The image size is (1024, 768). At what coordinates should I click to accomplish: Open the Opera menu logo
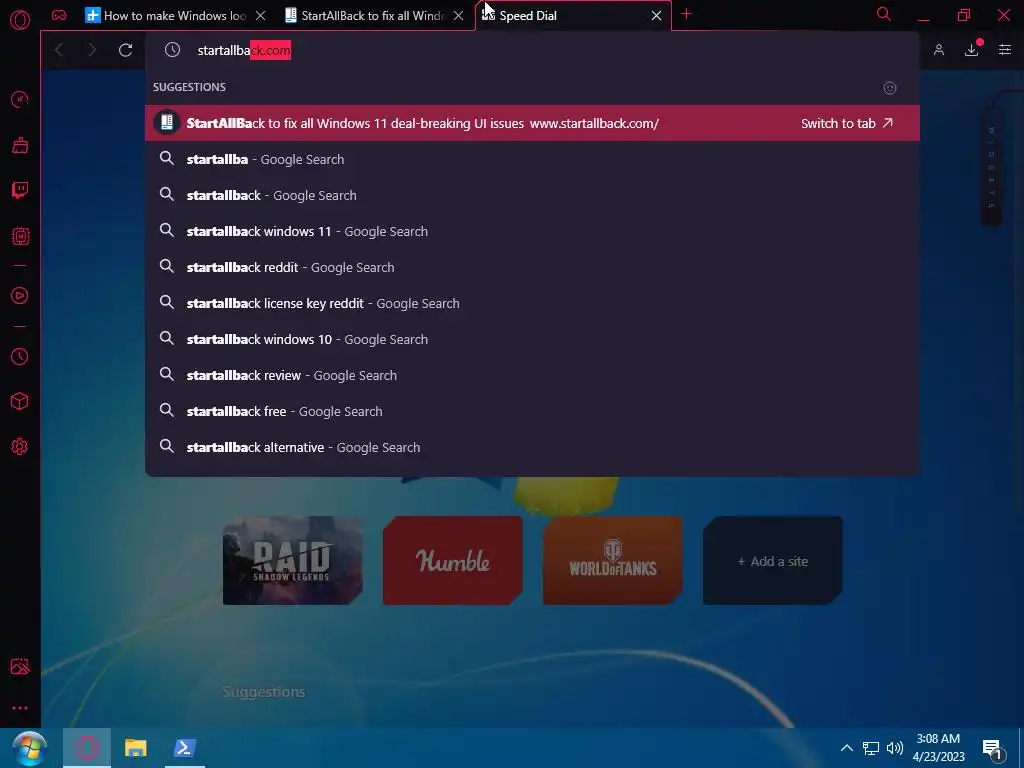tap(20, 20)
